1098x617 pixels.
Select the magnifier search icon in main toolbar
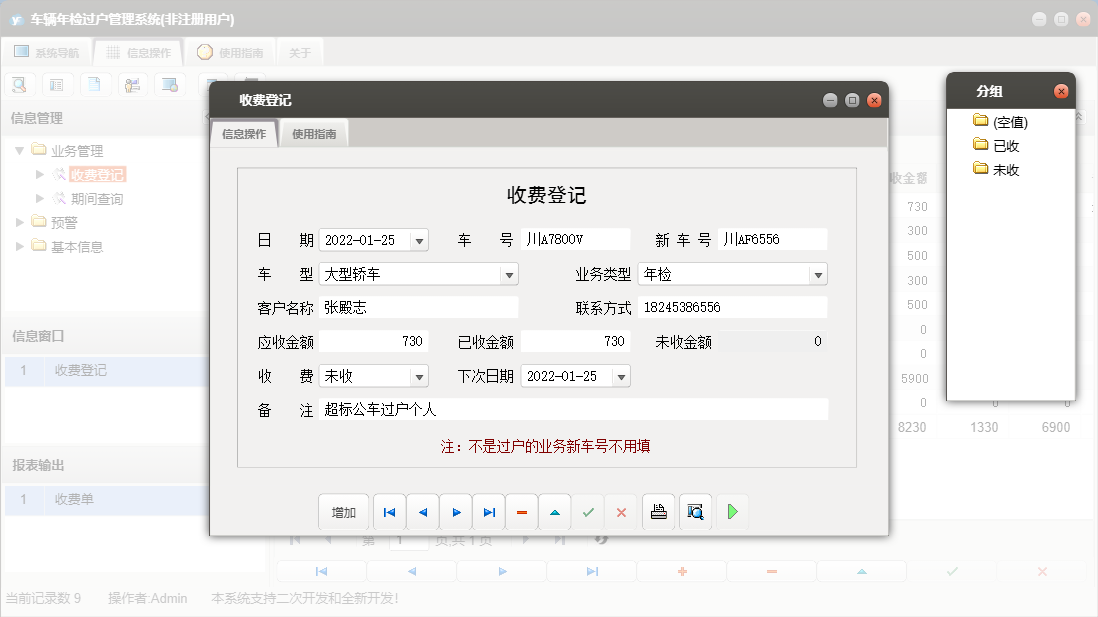point(19,84)
